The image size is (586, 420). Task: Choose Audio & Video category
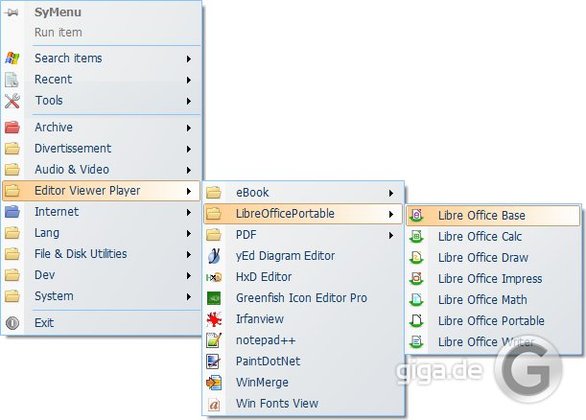101,170
